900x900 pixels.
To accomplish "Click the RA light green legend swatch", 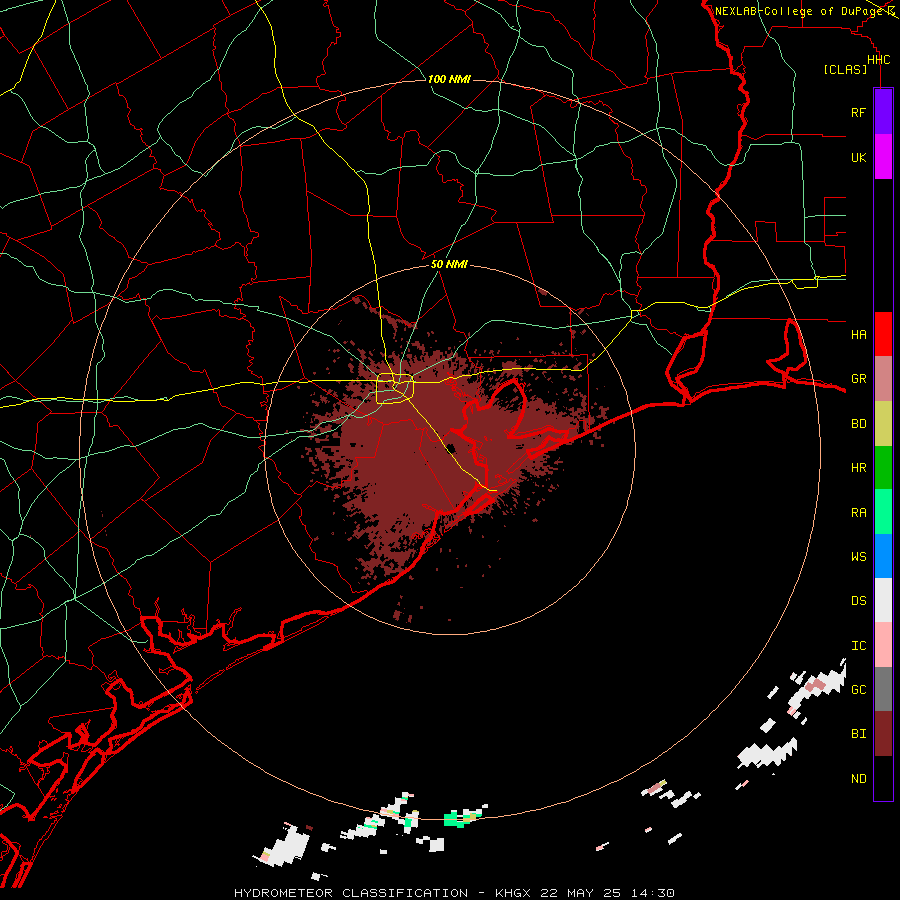I will (883, 512).
